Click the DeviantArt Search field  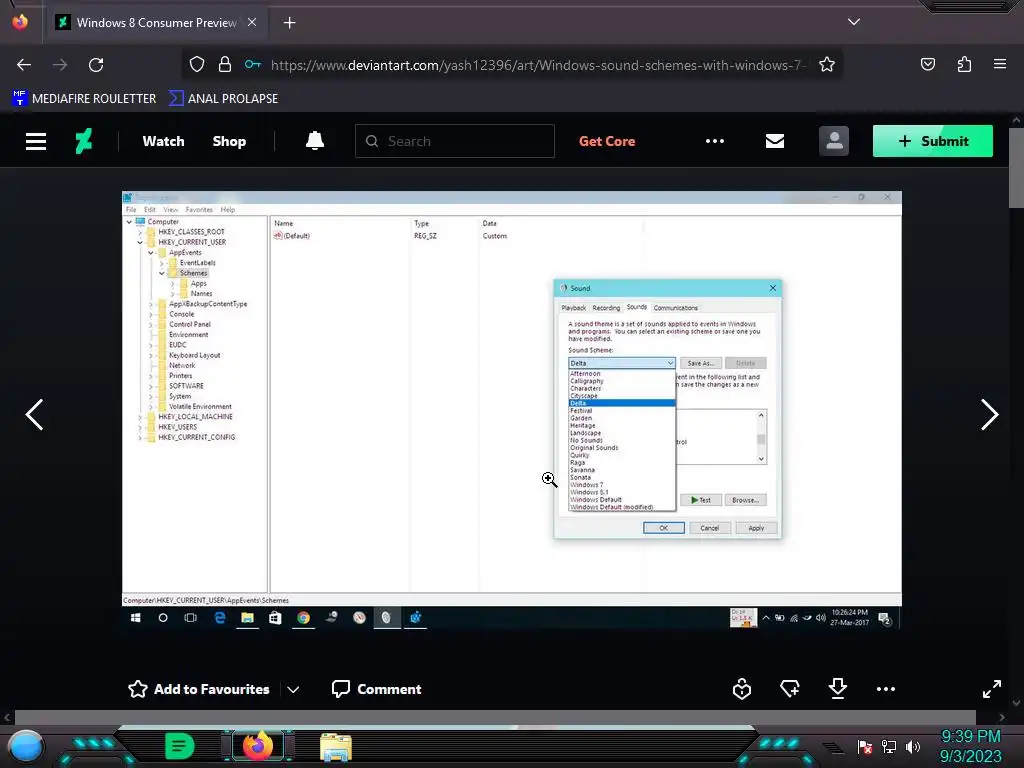[455, 141]
